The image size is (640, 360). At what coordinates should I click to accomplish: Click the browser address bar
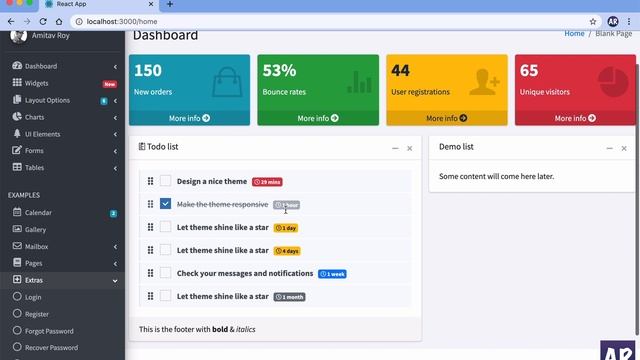(335, 22)
